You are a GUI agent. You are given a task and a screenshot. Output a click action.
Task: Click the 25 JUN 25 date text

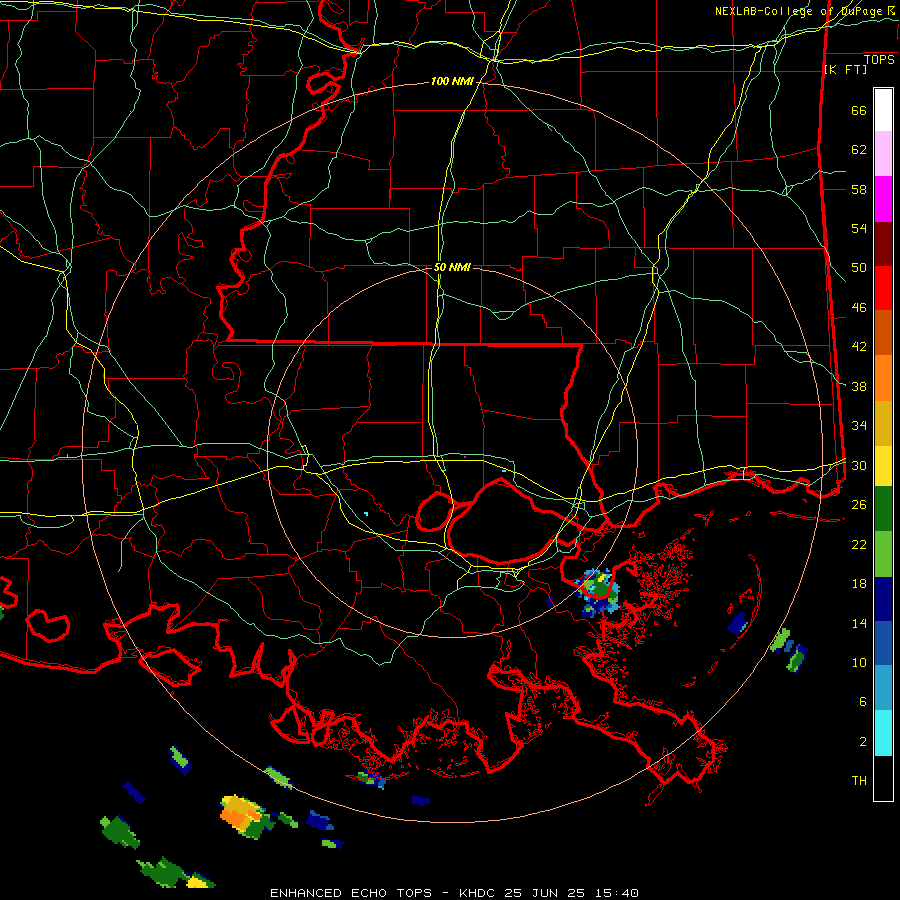coord(545,893)
